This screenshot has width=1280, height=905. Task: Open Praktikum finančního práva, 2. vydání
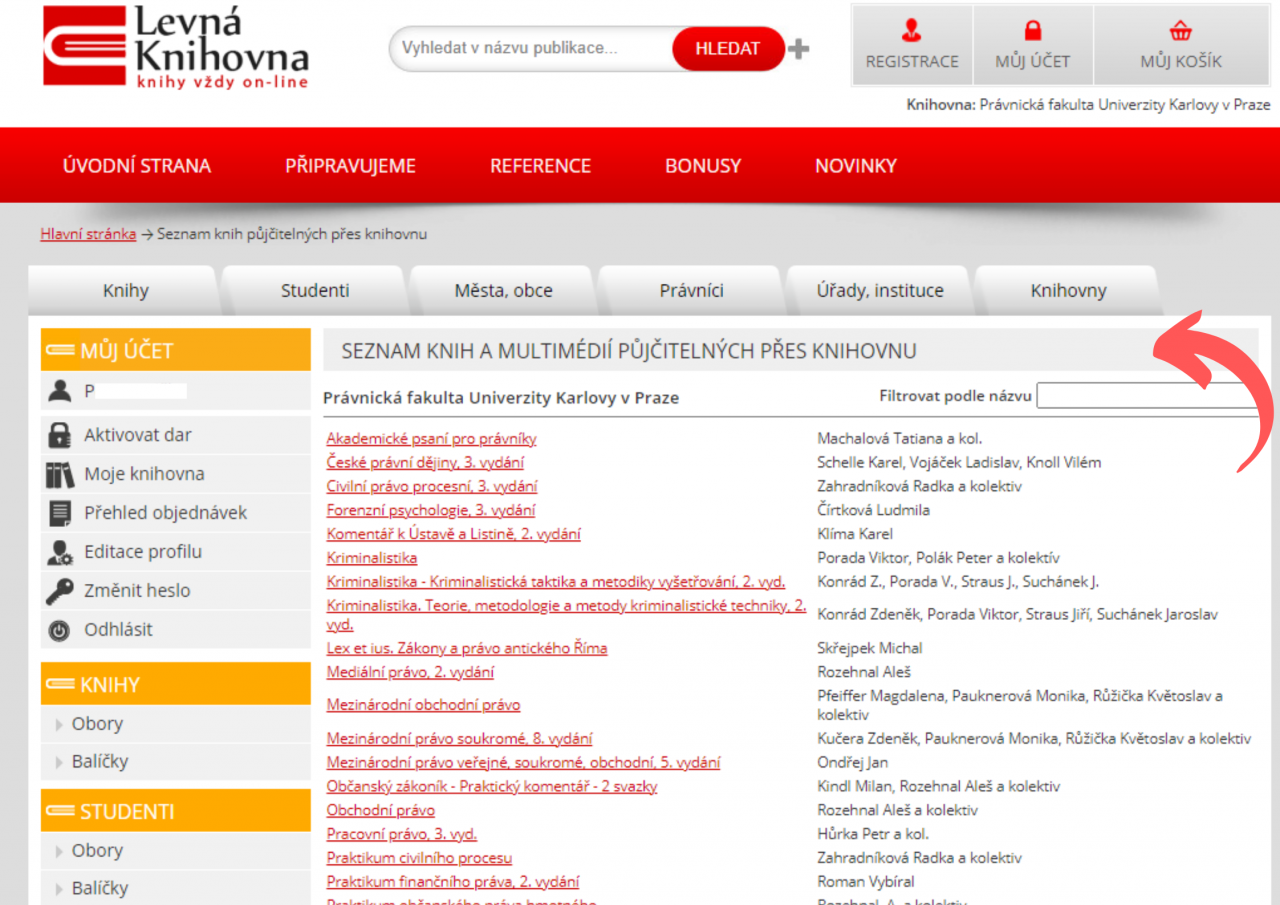[452, 882]
